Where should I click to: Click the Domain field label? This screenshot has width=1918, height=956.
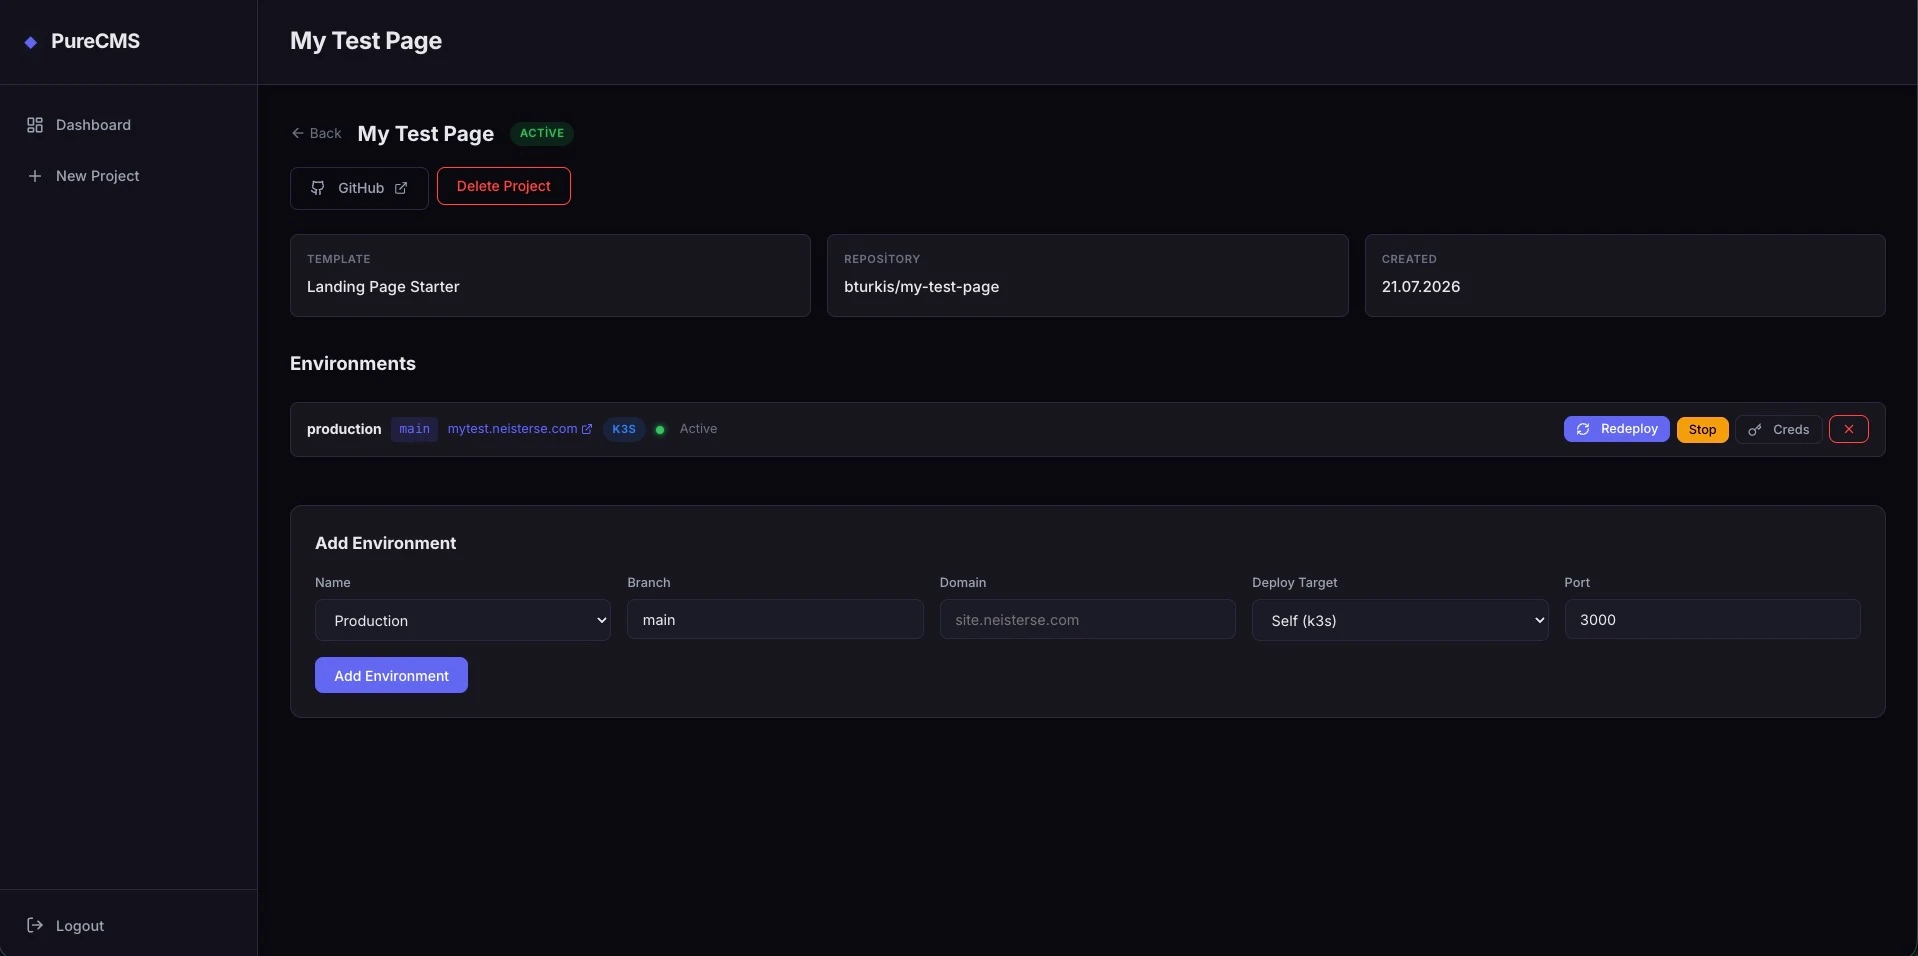[963, 582]
